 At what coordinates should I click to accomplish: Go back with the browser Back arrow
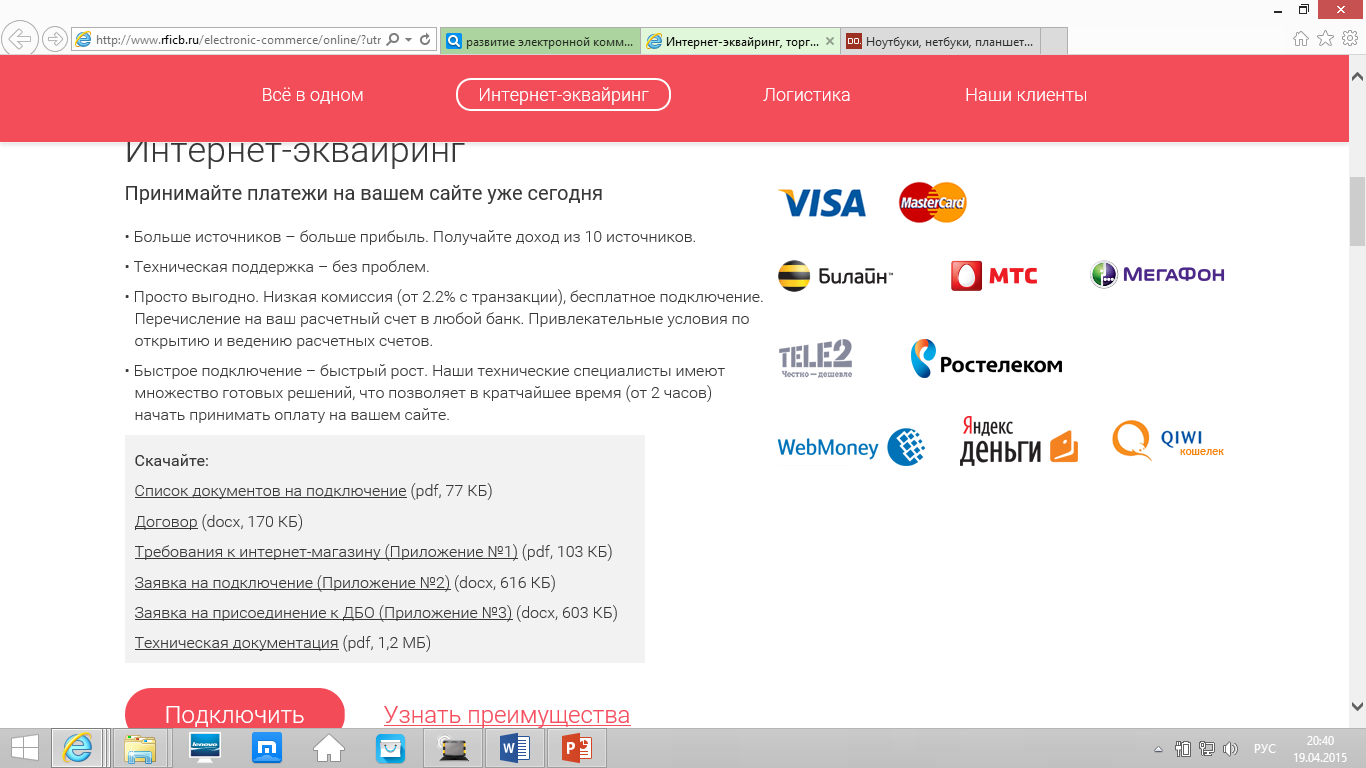coord(21,39)
